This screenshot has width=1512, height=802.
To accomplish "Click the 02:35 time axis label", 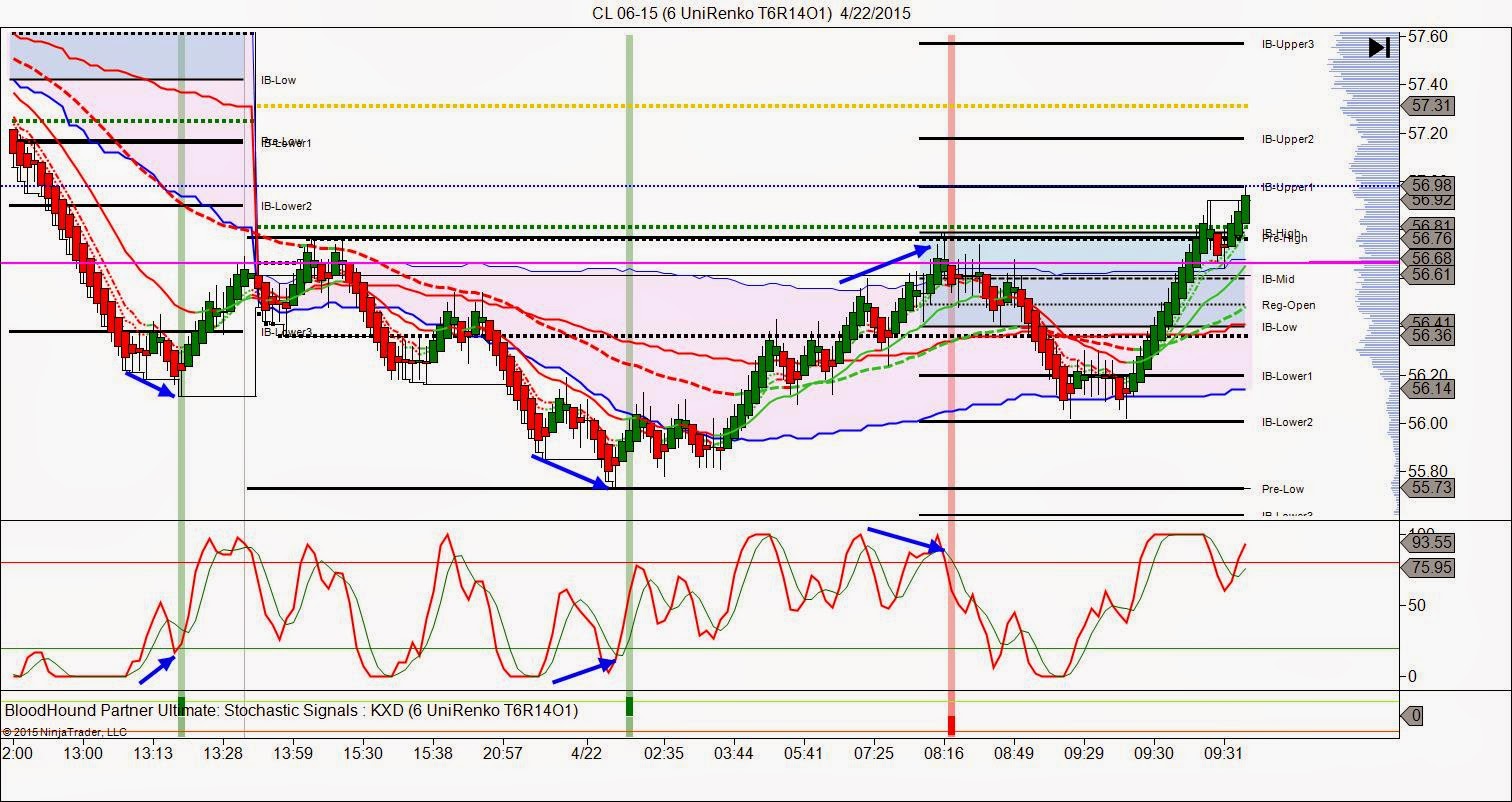I will pos(664,753).
